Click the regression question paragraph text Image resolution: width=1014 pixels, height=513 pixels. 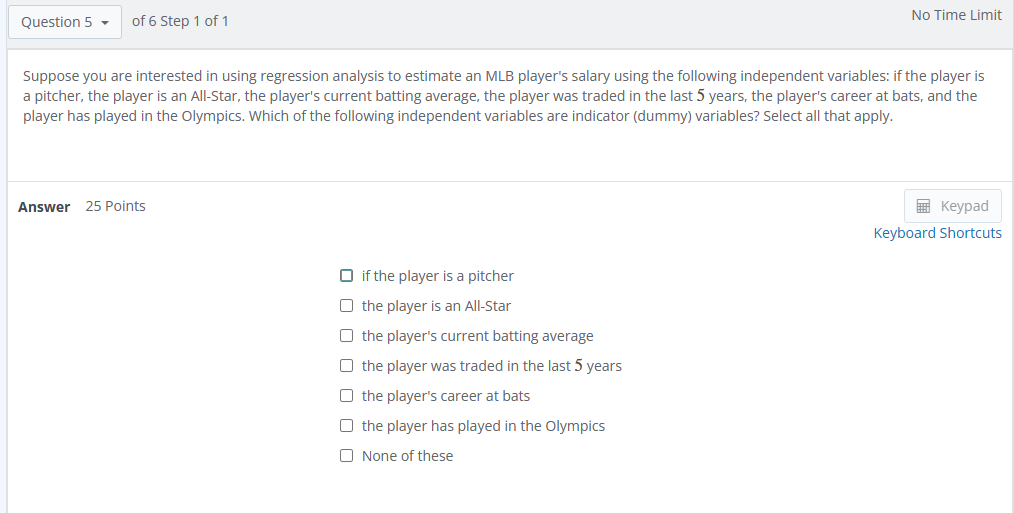[x=500, y=96]
